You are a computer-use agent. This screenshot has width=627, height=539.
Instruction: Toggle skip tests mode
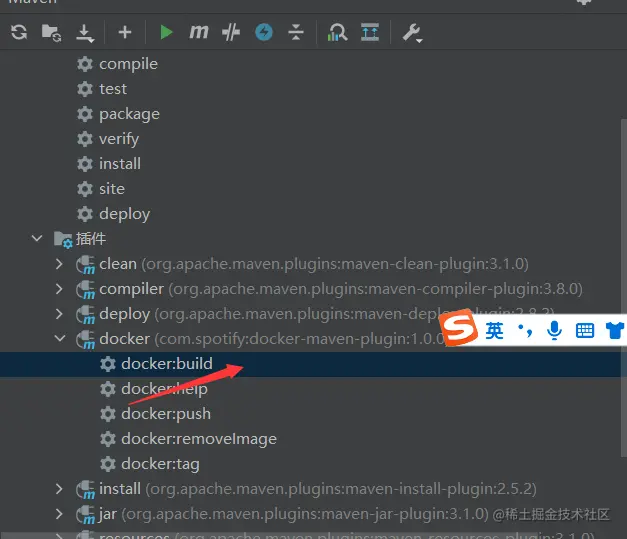[x=231, y=32]
